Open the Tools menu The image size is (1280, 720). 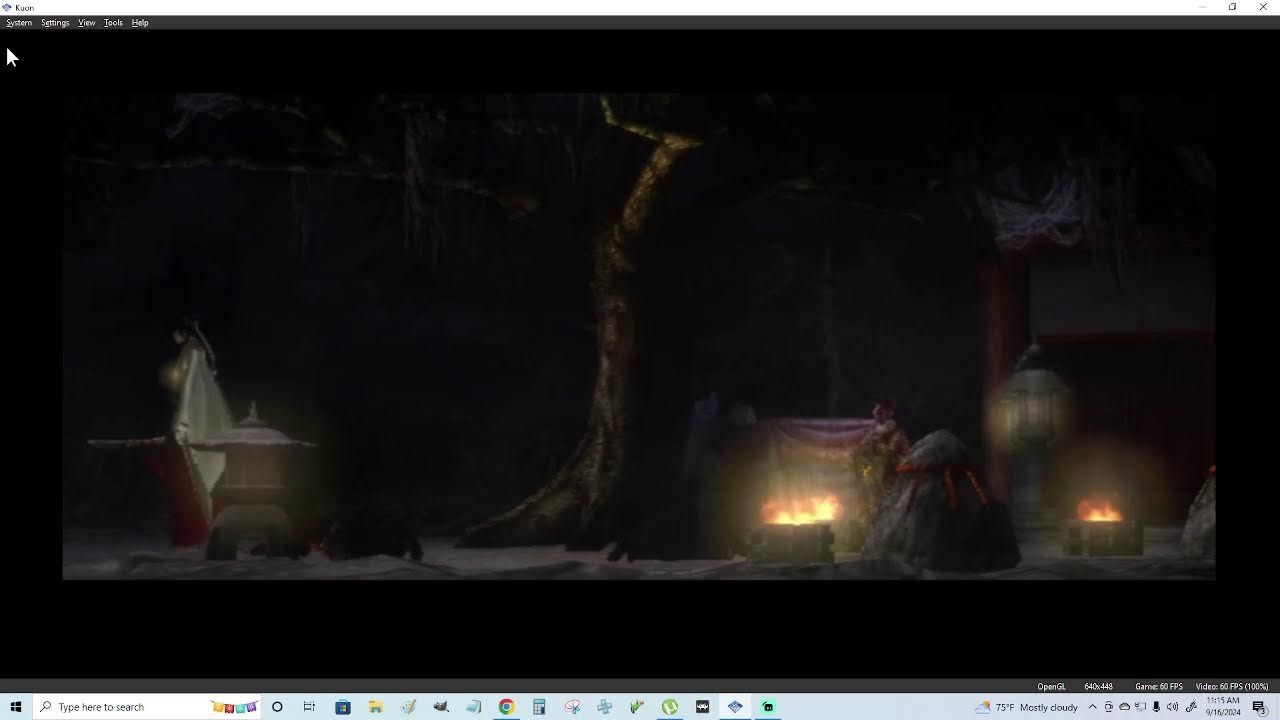pyautogui.click(x=113, y=22)
